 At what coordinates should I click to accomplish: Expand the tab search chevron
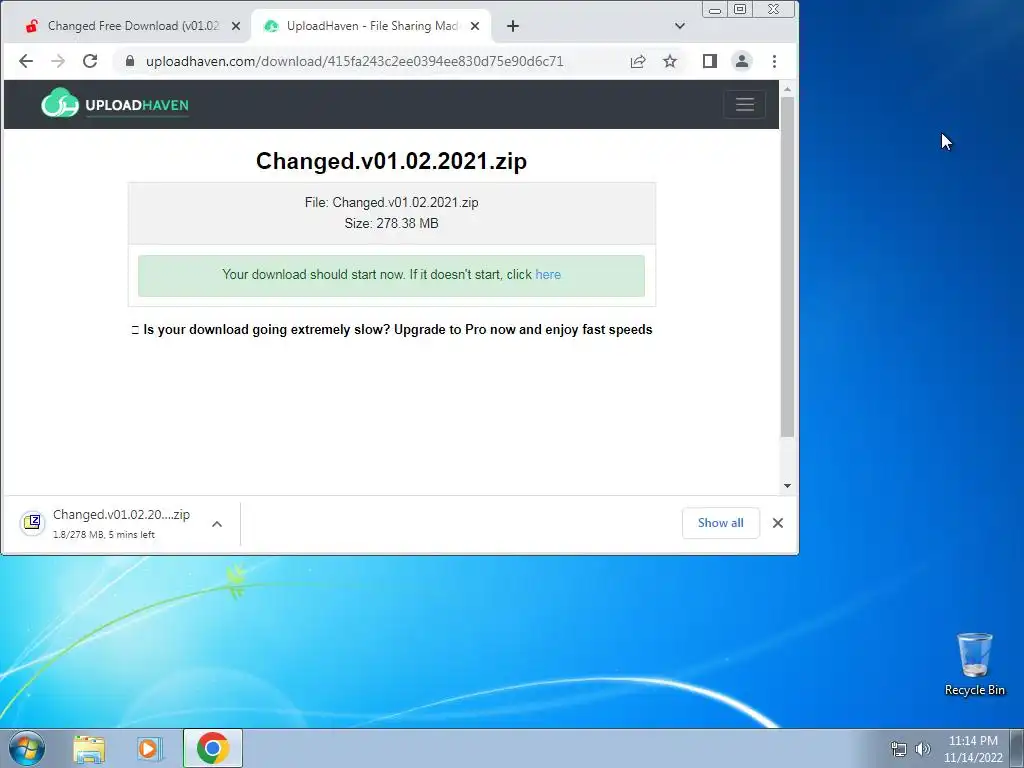(x=680, y=26)
